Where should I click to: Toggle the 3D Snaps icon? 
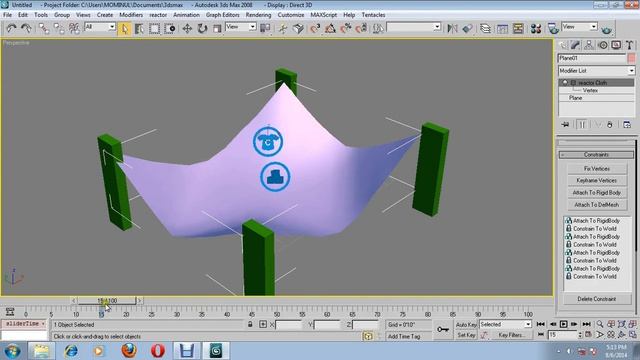(x=315, y=28)
